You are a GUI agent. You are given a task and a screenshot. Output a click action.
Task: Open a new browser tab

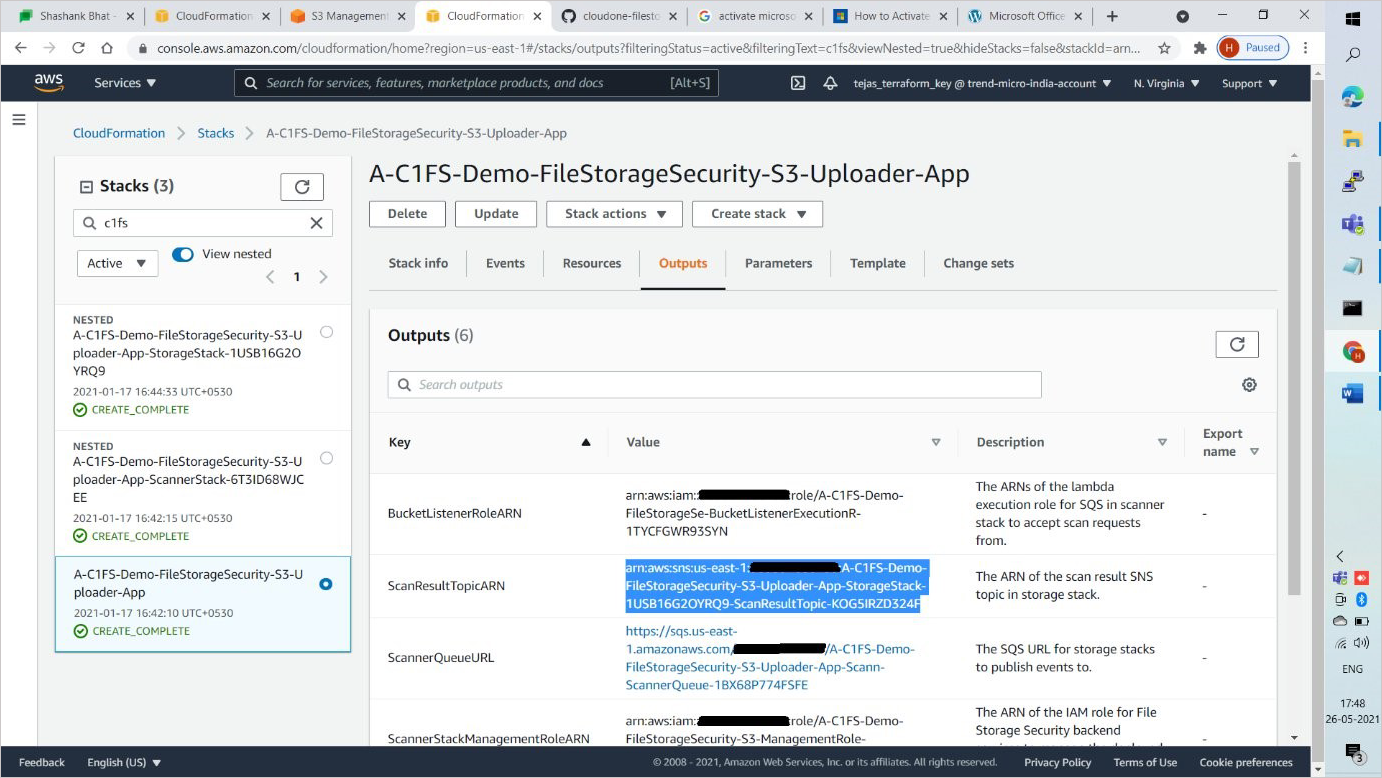click(1112, 16)
